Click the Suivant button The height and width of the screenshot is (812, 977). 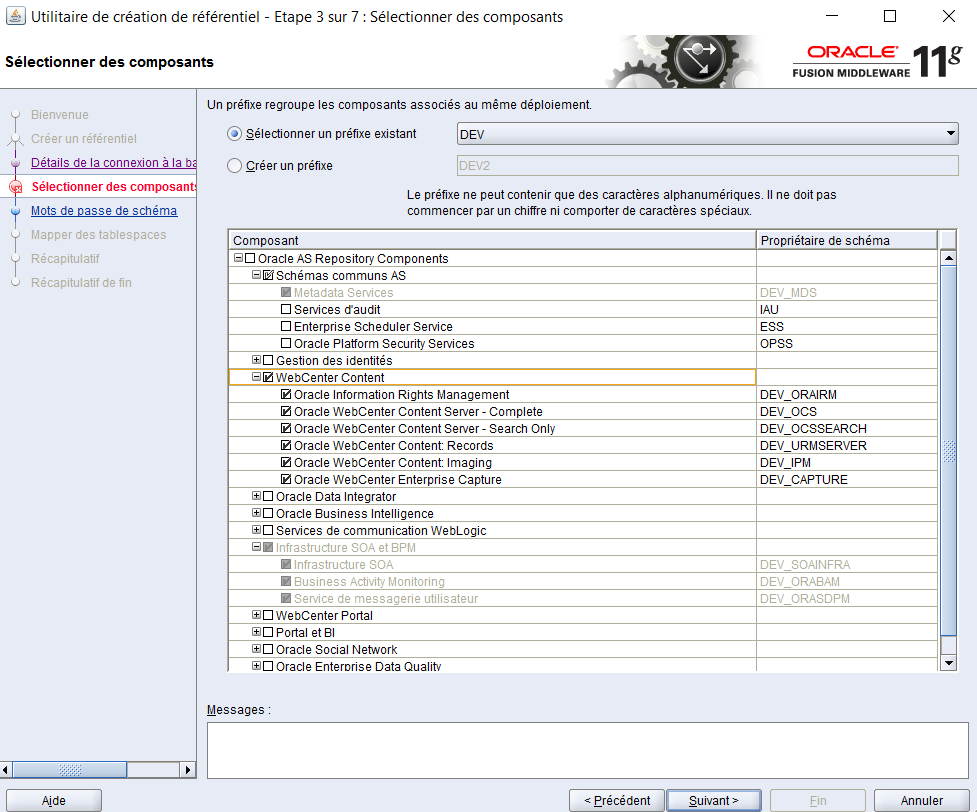[713, 800]
